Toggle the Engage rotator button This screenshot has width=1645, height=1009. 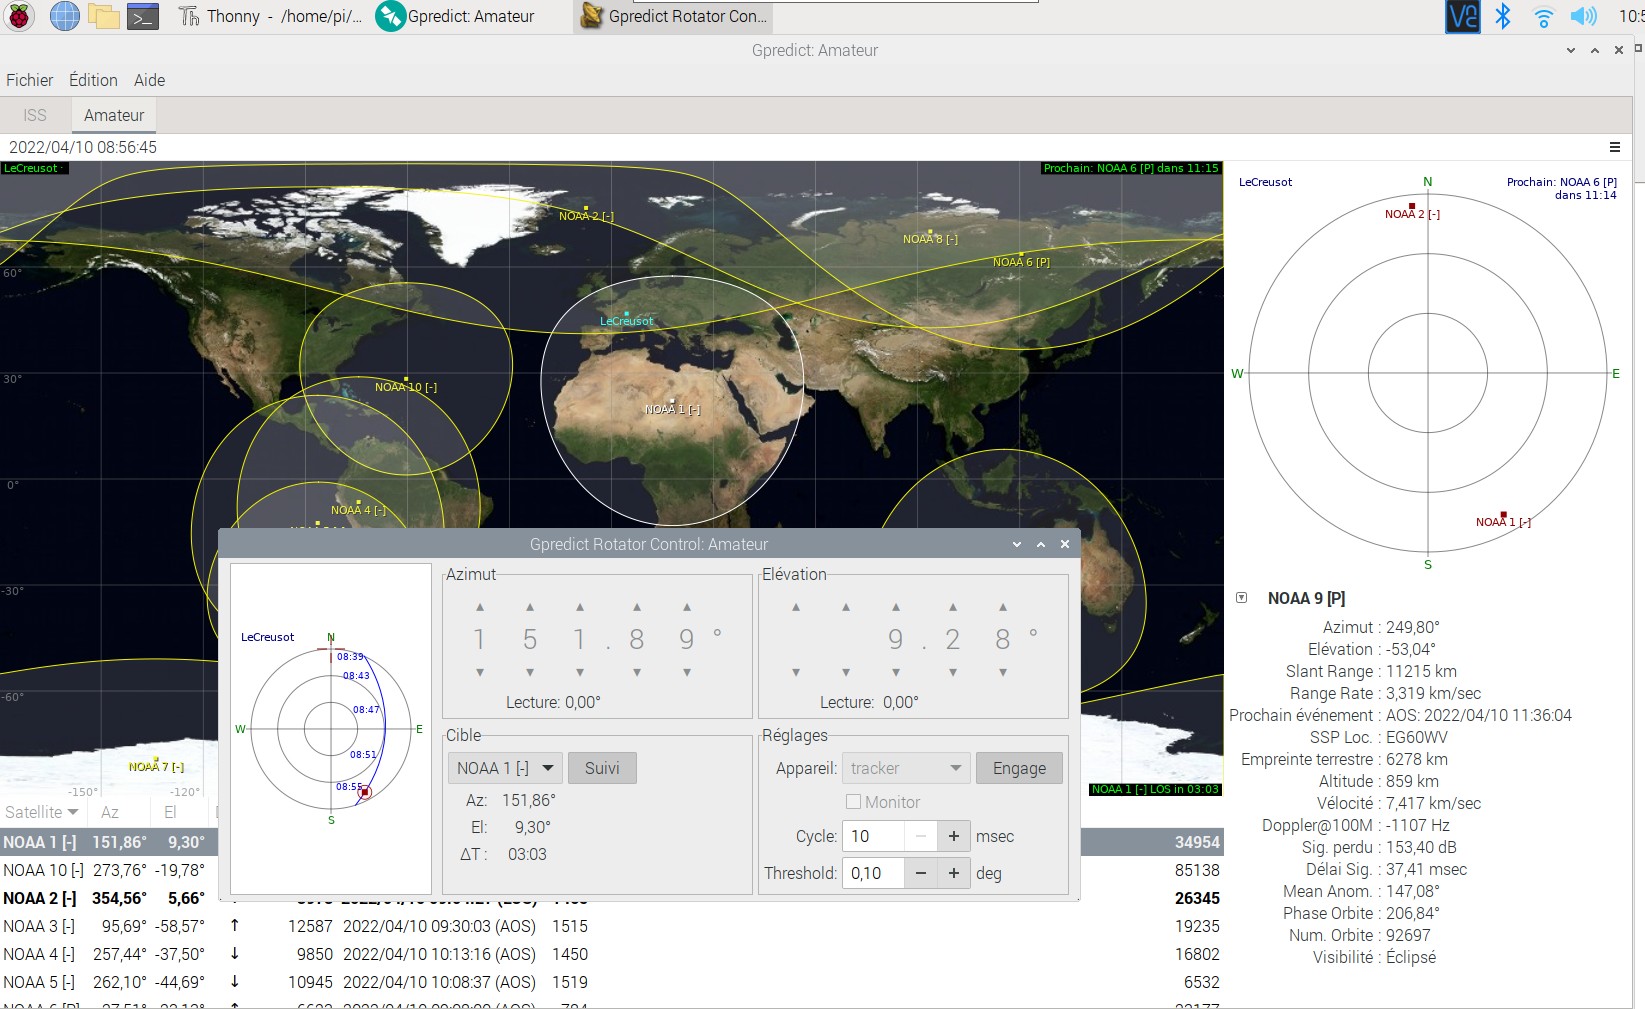pyautogui.click(x=1019, y=768)
